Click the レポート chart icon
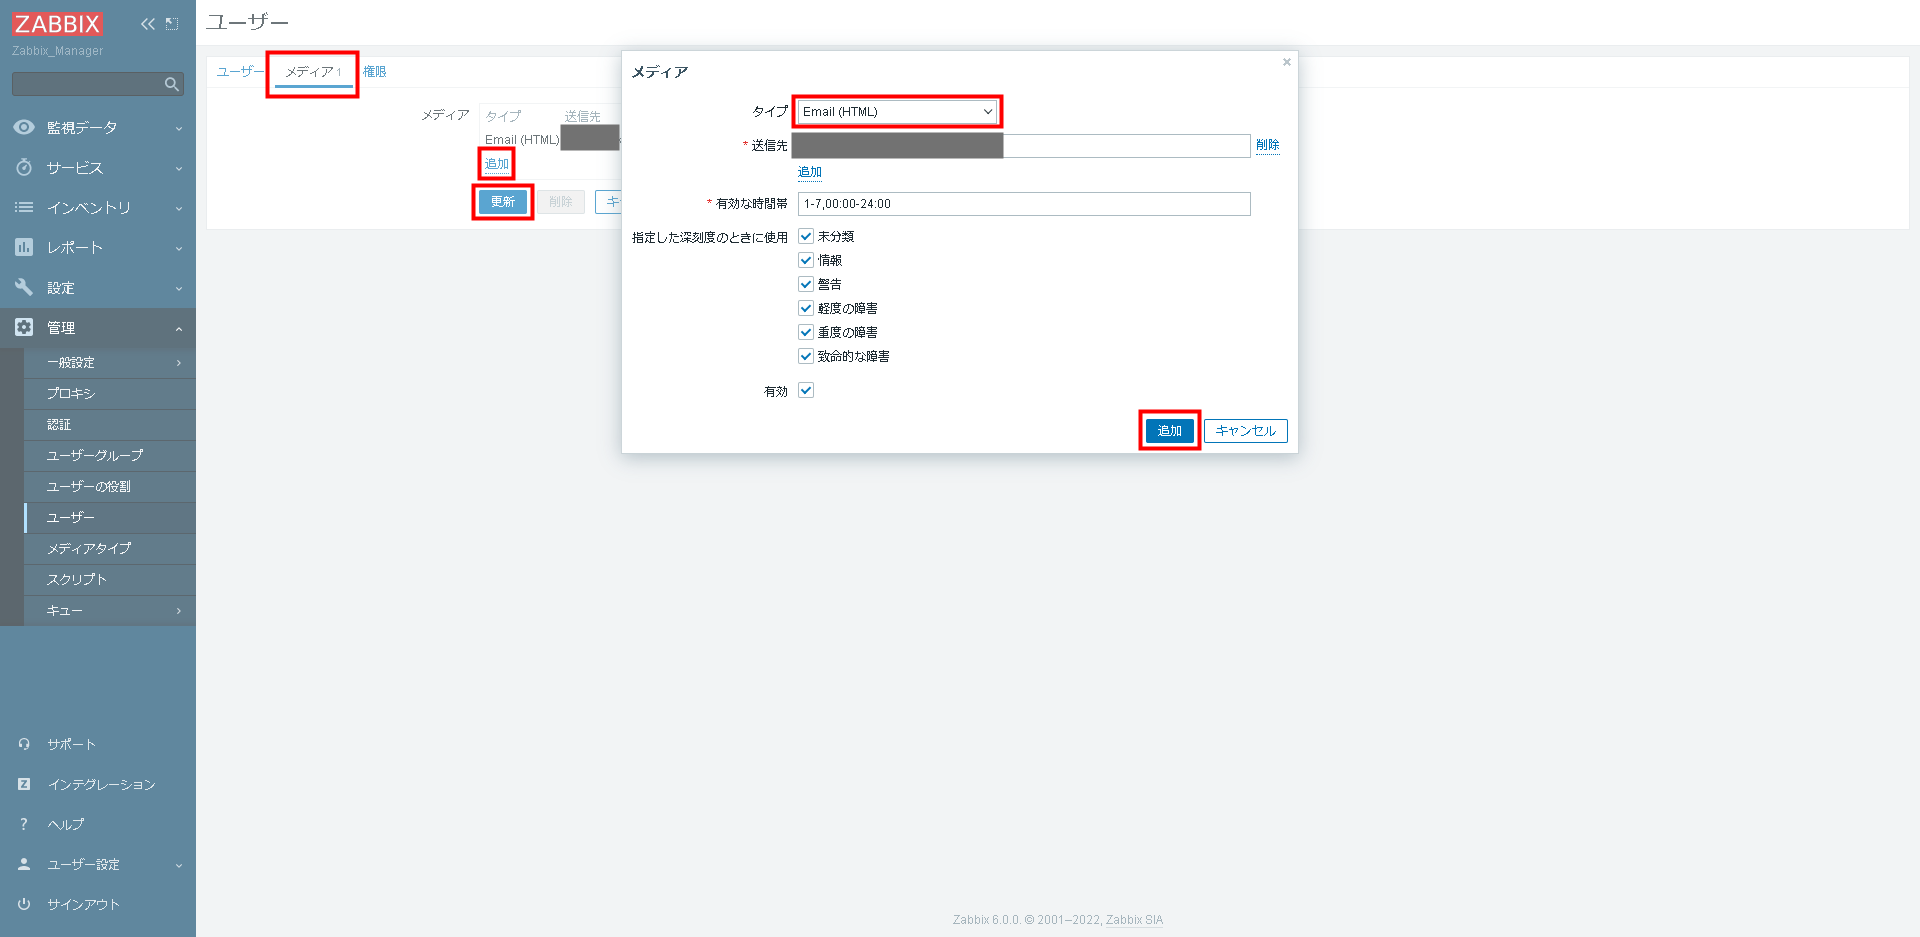This screenshot has width=1920, height=937. coord(24,247)
